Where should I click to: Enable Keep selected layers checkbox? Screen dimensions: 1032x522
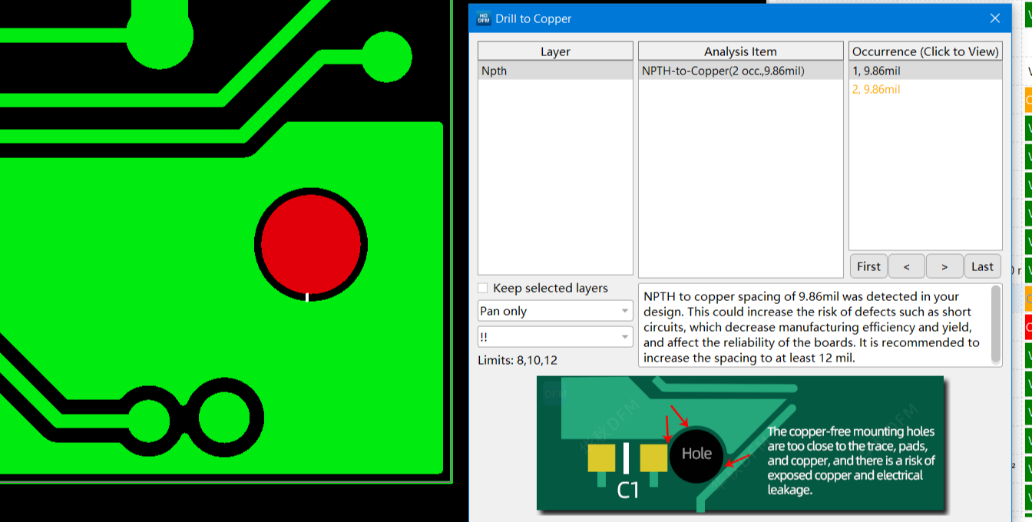point(484,288)
